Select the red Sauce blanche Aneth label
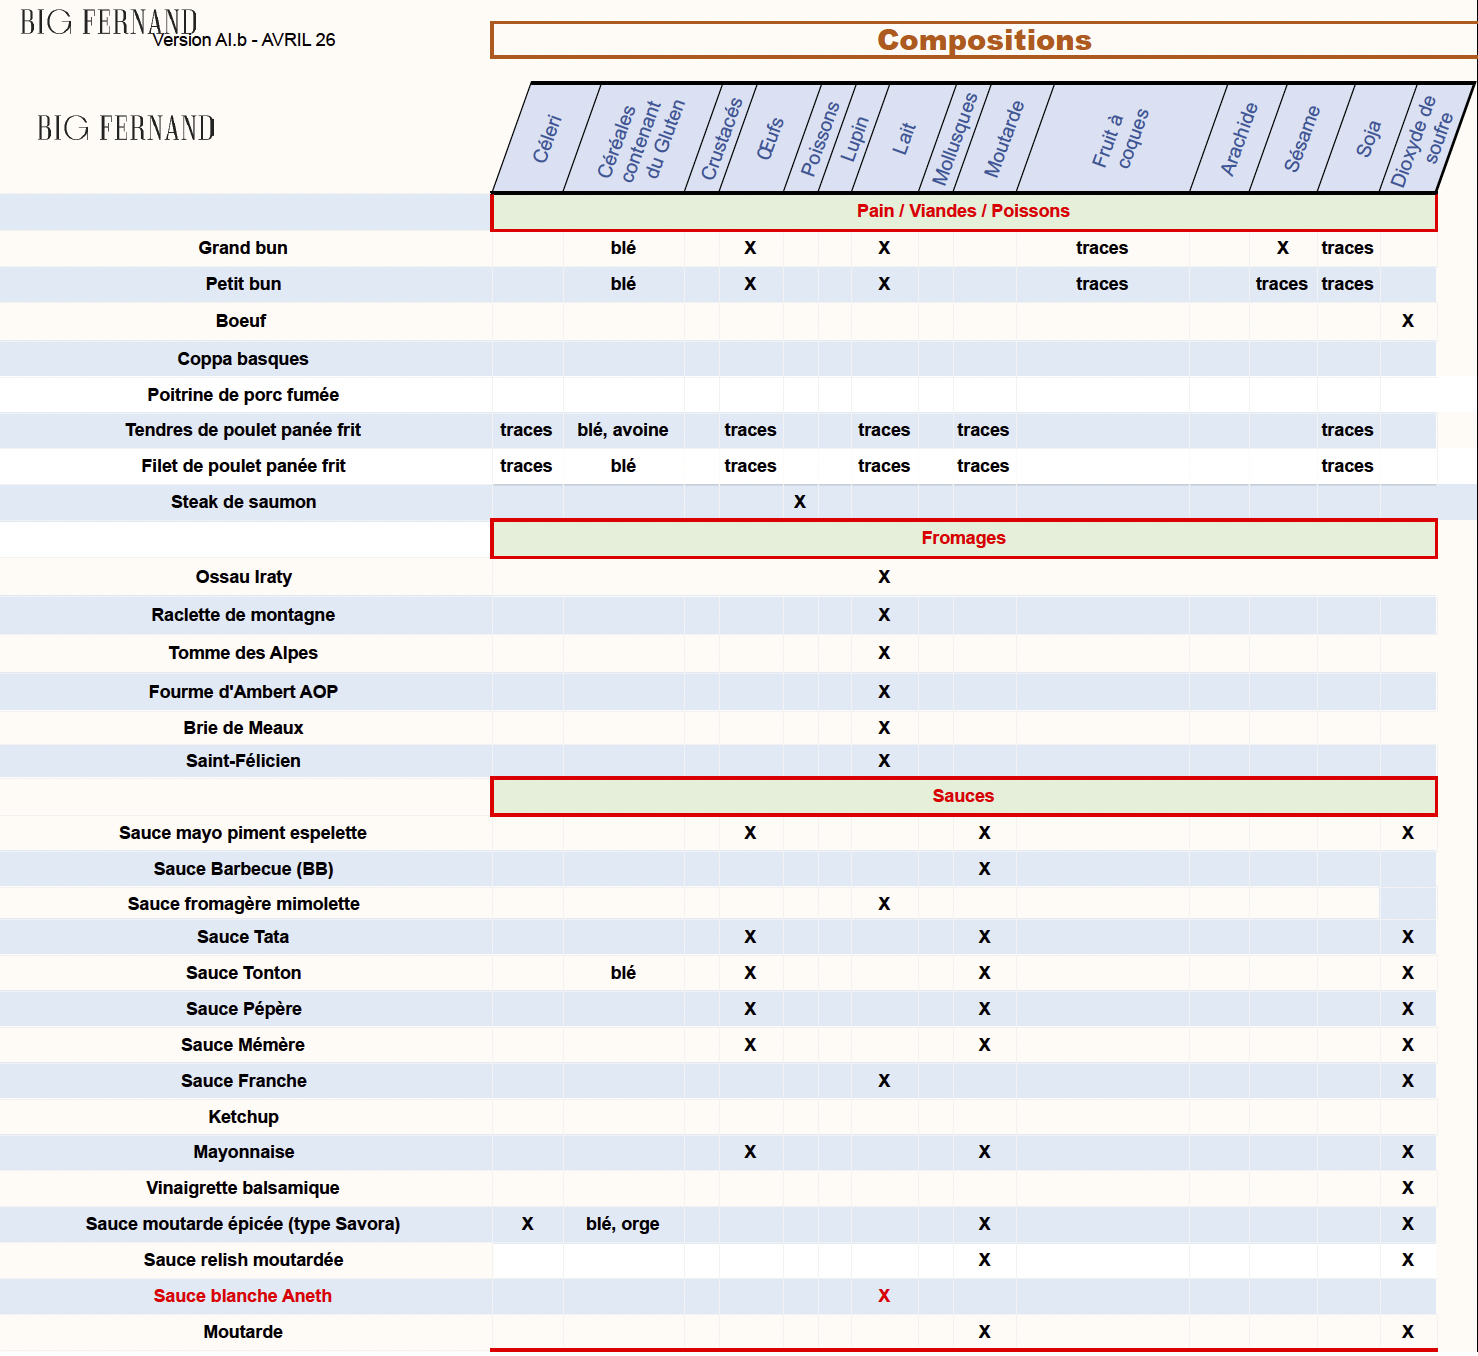This screenshot has height=1356, width=1478. click(243, 1296)
